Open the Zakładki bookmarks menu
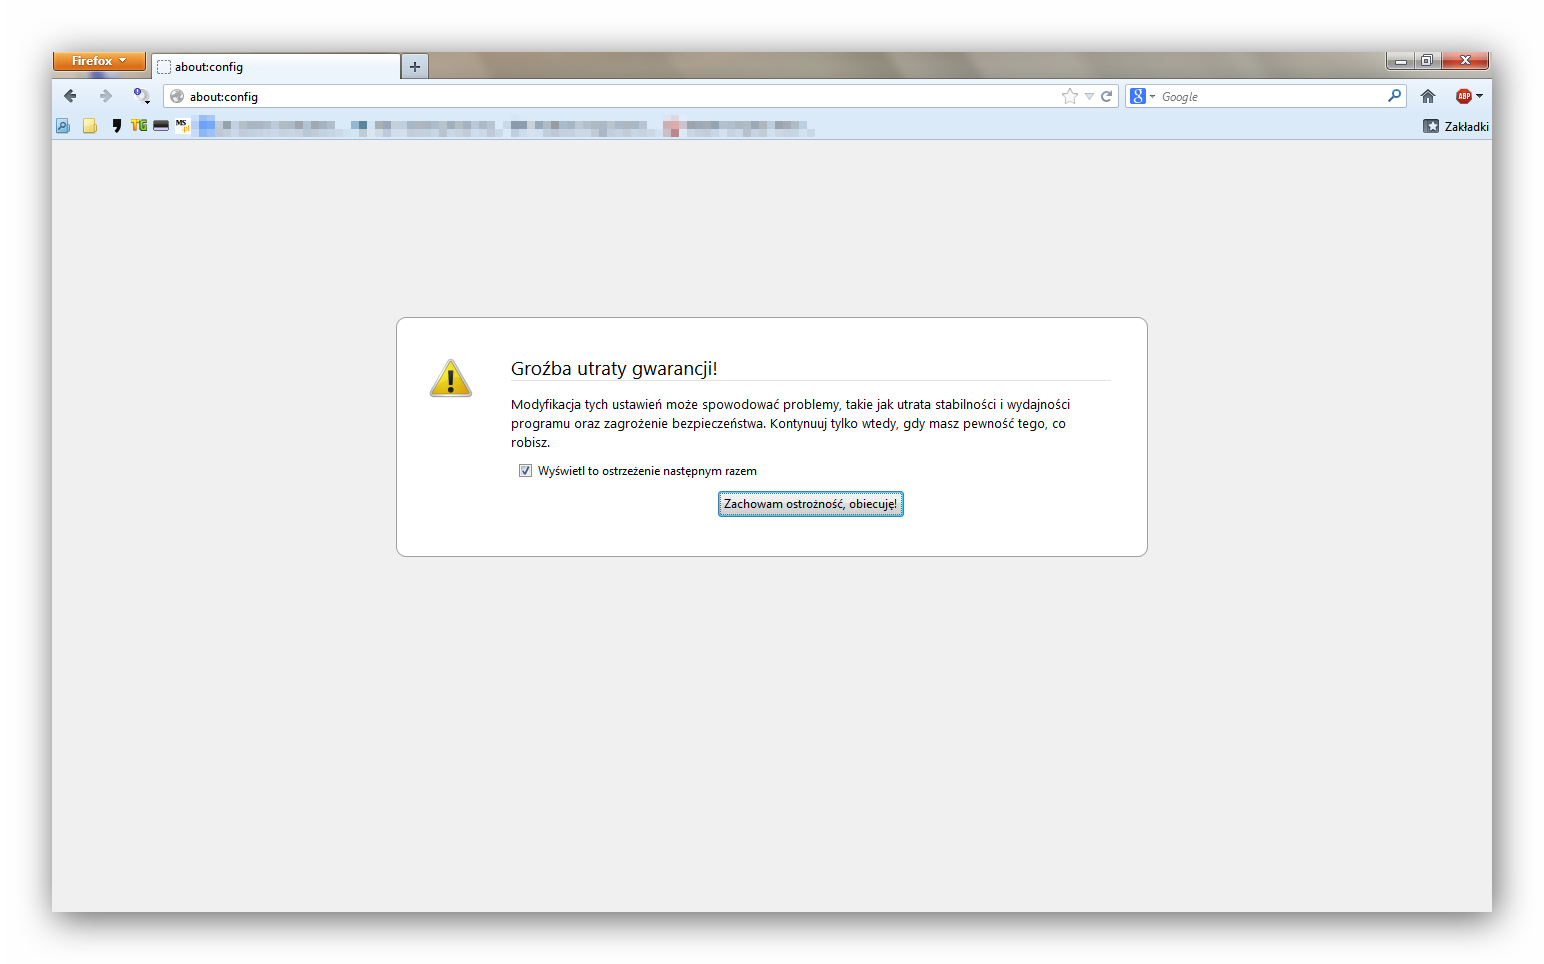This screenshot has width=1544, height=964. pos(1456,126)
